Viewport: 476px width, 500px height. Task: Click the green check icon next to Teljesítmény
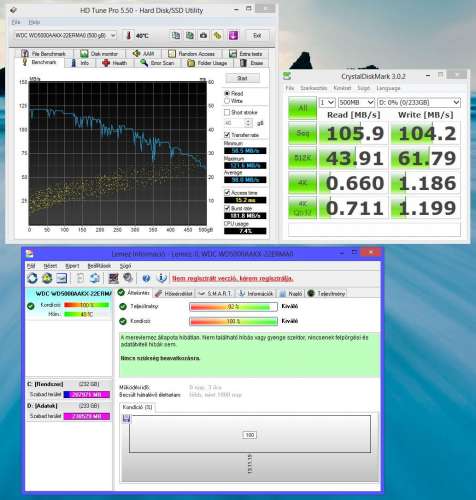[x=123, y=306]
